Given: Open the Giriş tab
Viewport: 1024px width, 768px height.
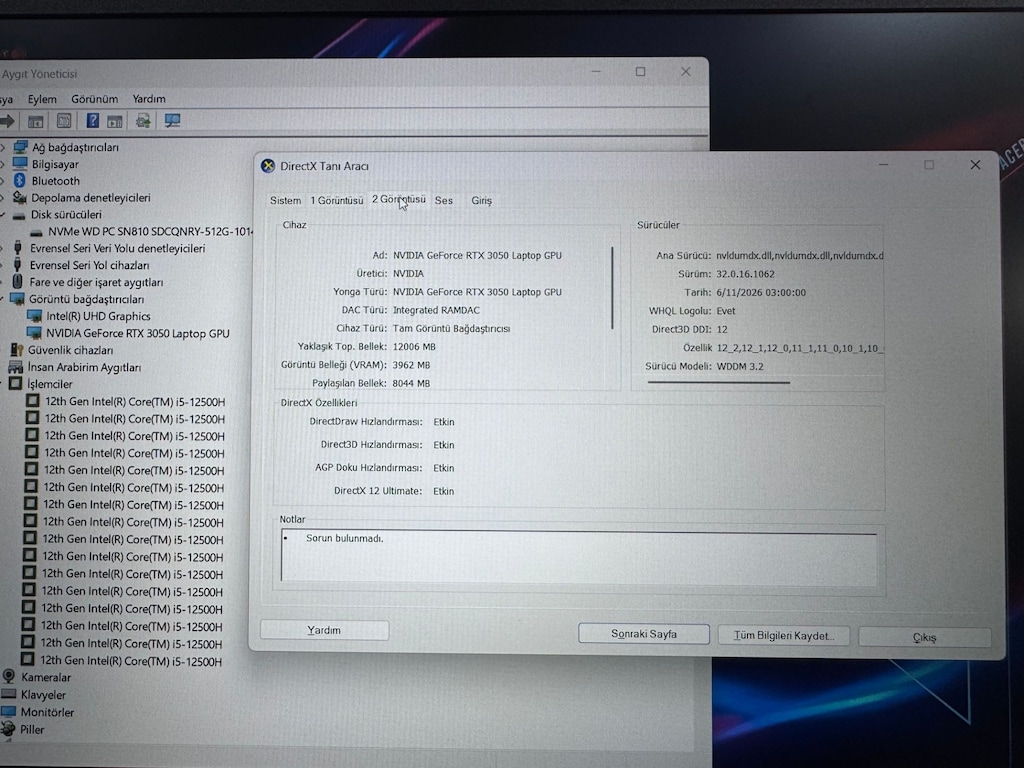Looking at the screenshot, I should pos(481,200).
